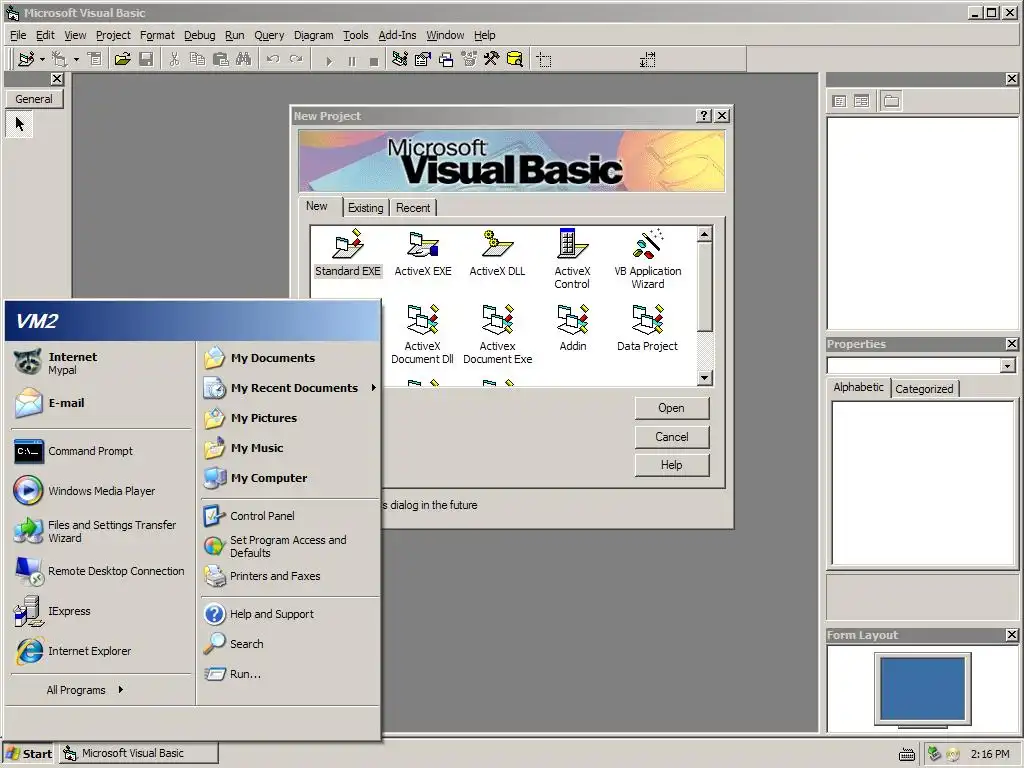Click the Add Form toolbar icon
Viewport: 1024px width, 768px height.
[59, 59]
